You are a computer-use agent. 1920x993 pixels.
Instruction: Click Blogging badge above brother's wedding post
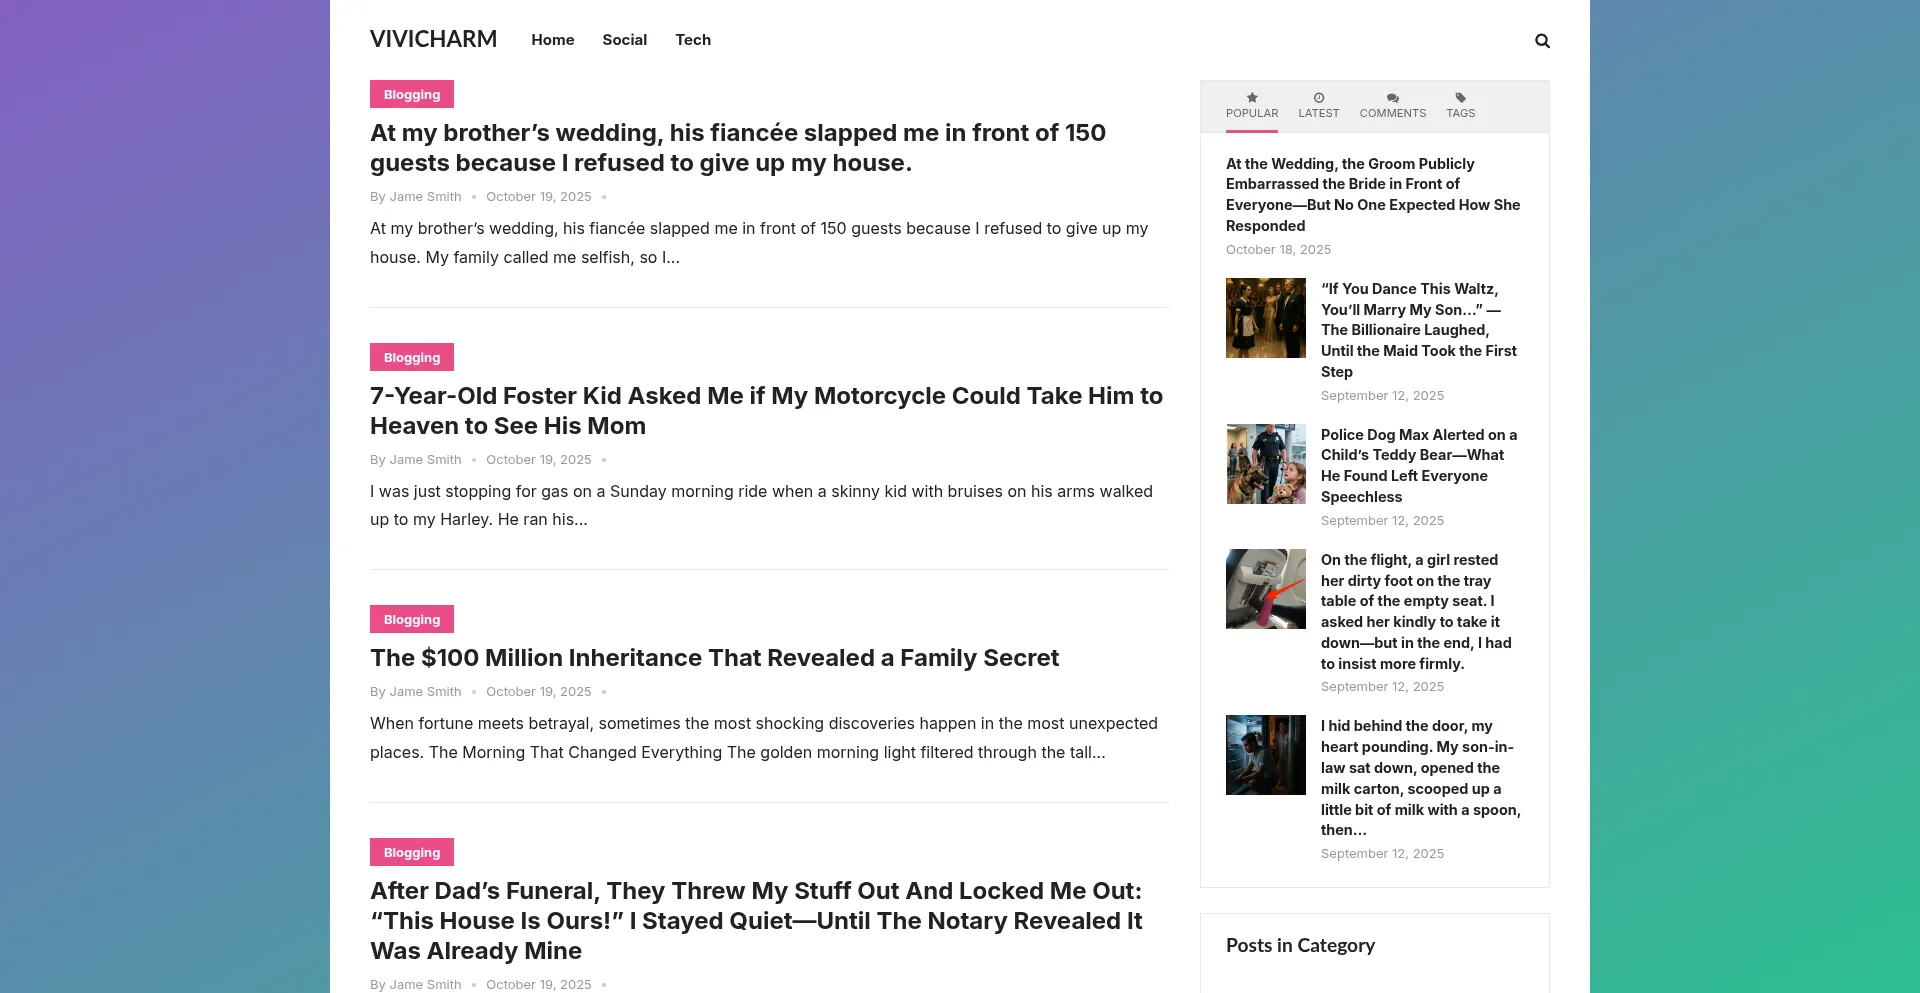pyautogui.click(x=412, y=95)
